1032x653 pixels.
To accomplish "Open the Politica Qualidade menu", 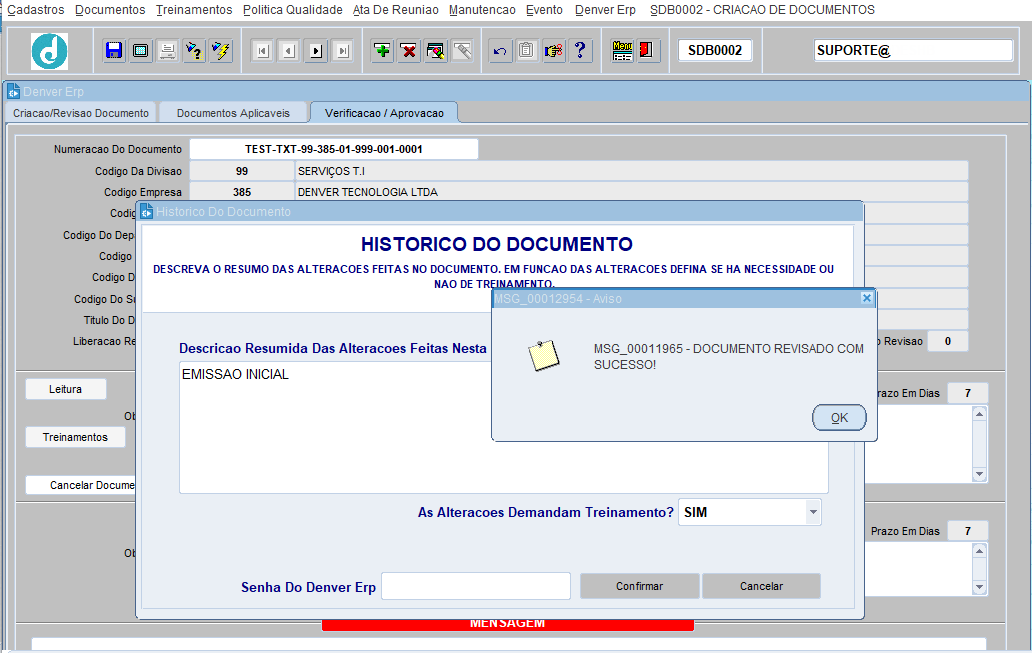I will (292, 10).
